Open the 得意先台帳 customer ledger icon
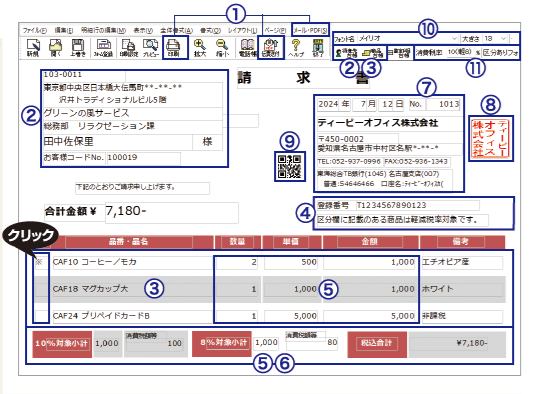 tap(346, 53)
